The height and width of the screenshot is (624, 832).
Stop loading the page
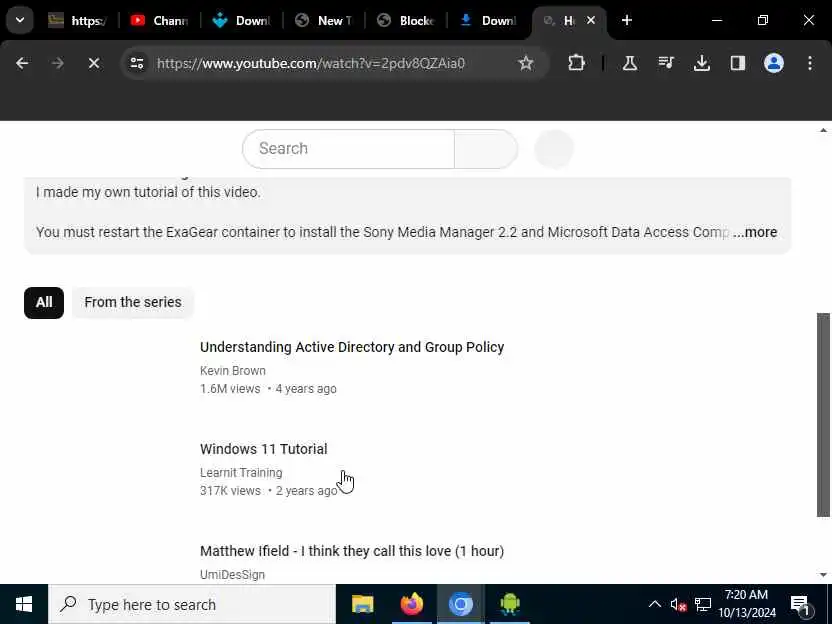94,64
